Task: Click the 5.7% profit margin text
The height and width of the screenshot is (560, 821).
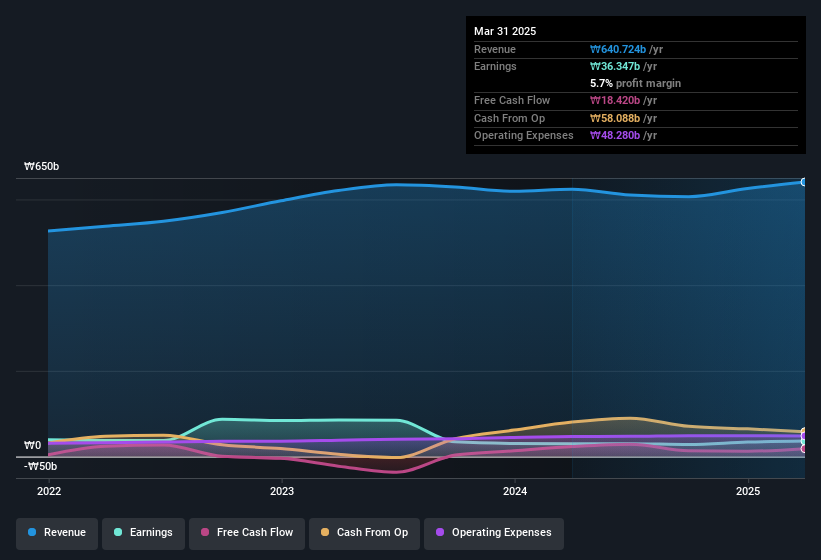Action: [635, 83]
